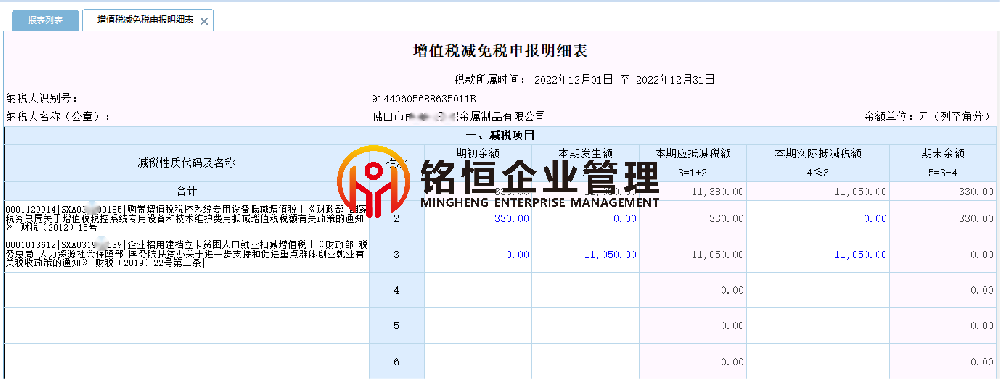Click the 纳税人名称（公章） label
Viewport: 1000px width, 379px height.
(58, 117)
